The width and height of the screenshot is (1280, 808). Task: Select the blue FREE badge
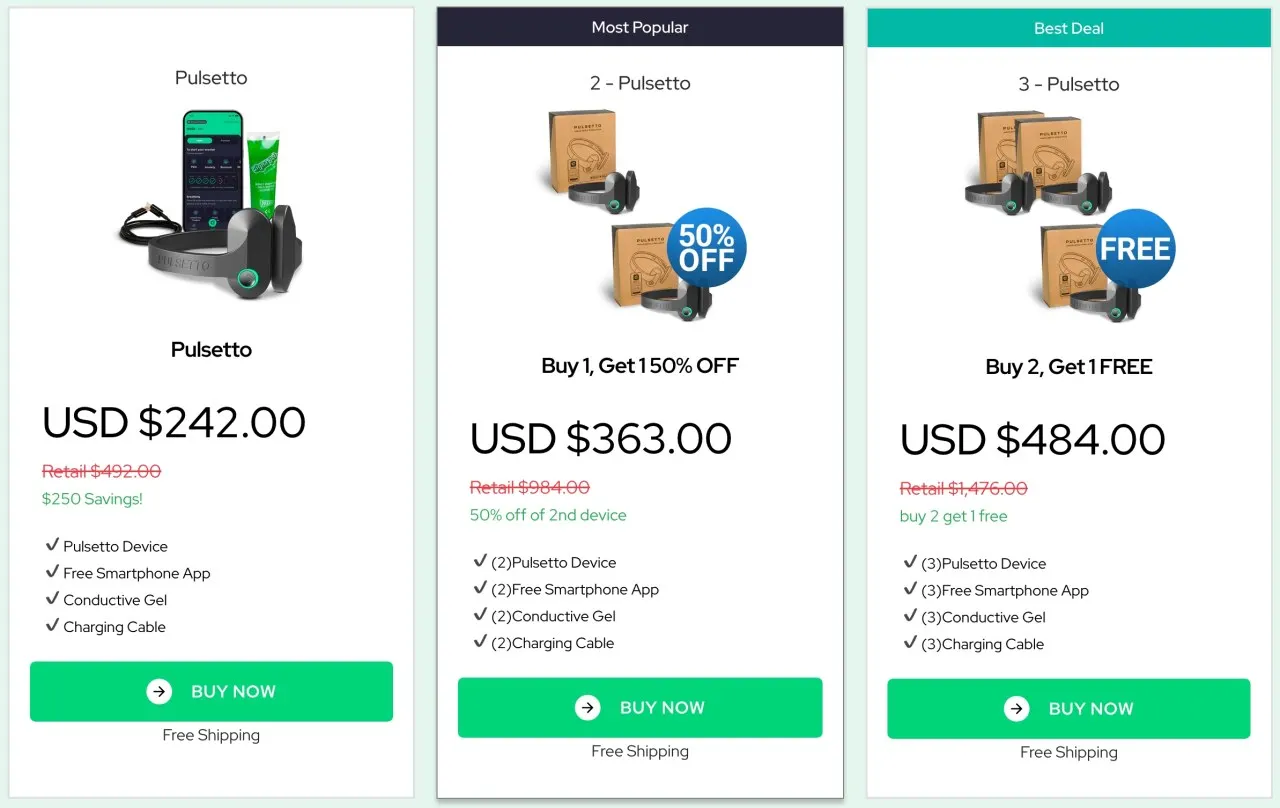1135,250
